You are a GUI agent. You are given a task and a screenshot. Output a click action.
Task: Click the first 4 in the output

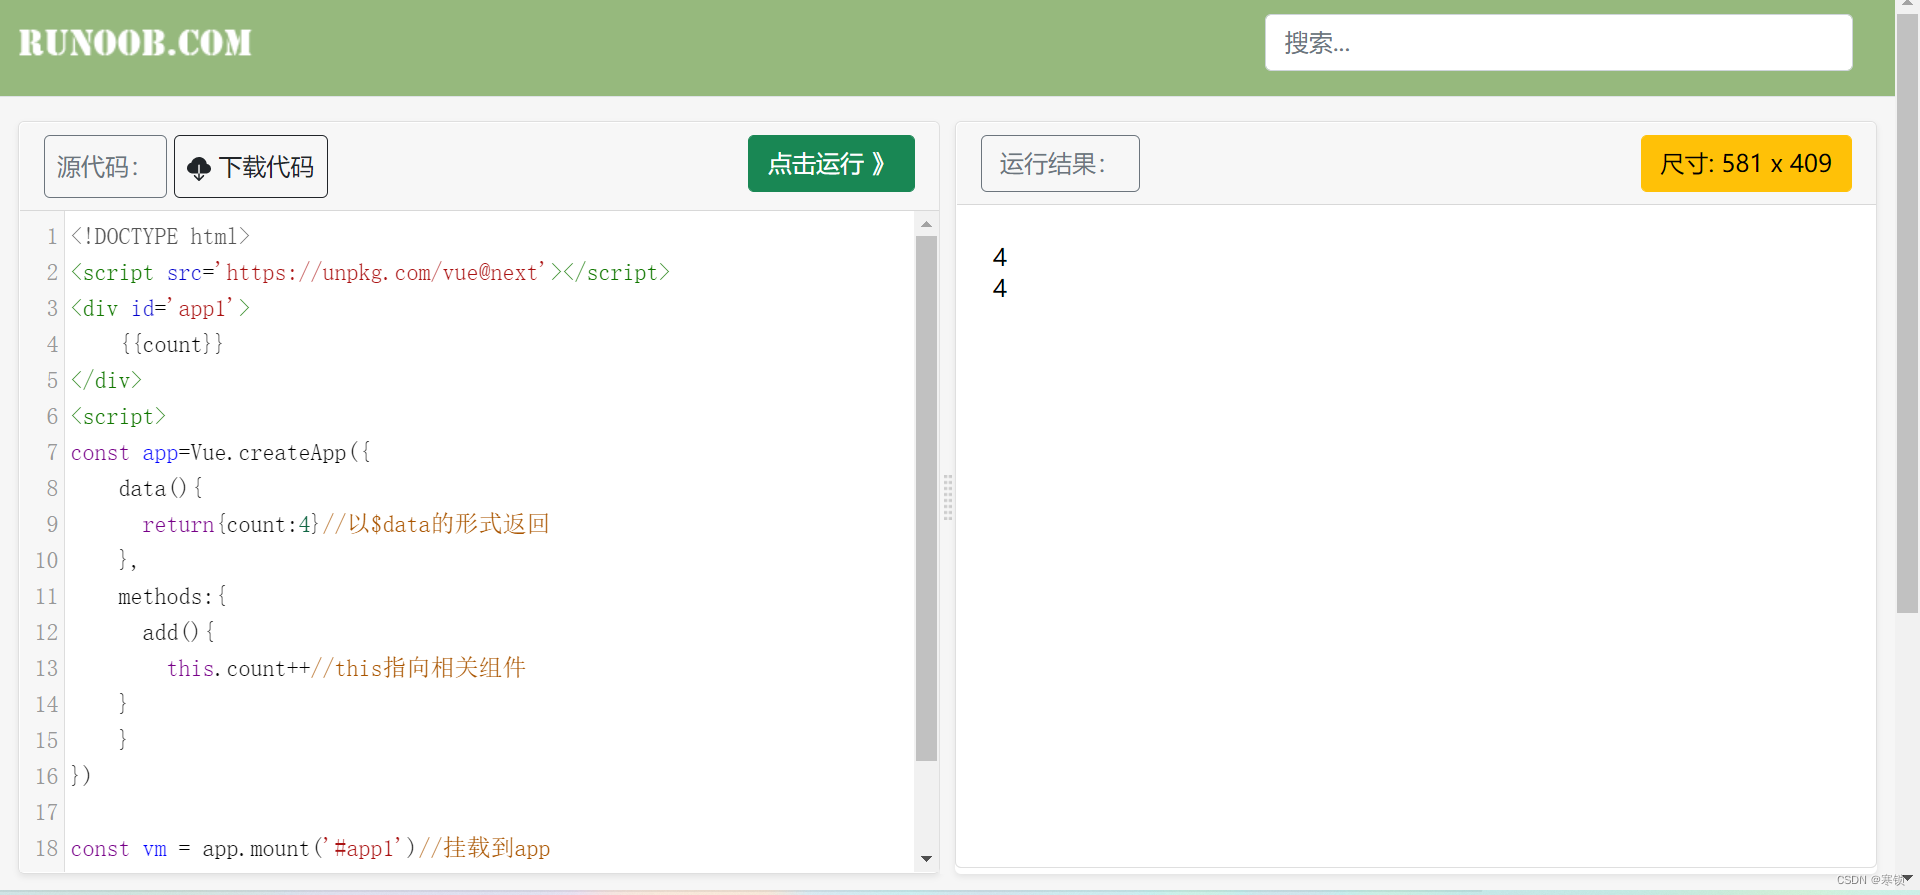[x=1000, y=258]
